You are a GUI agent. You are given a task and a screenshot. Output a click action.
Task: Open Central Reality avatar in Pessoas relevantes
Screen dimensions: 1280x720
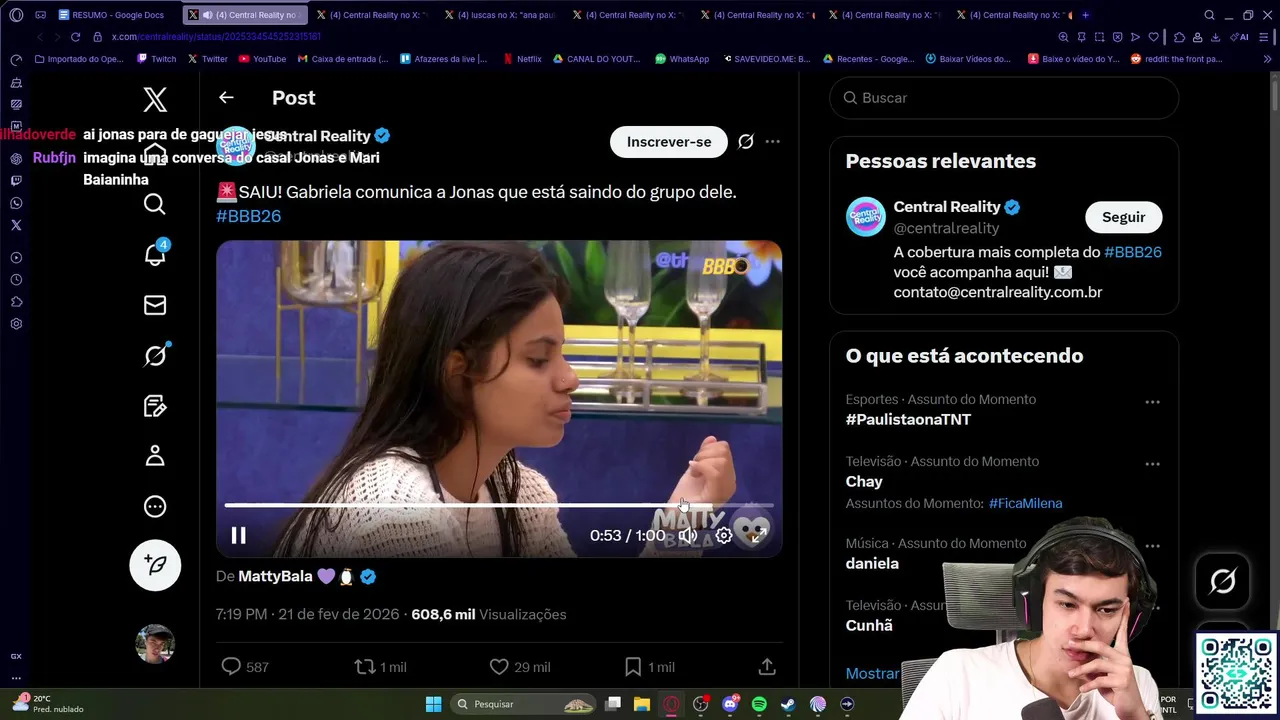click(866, 217)
